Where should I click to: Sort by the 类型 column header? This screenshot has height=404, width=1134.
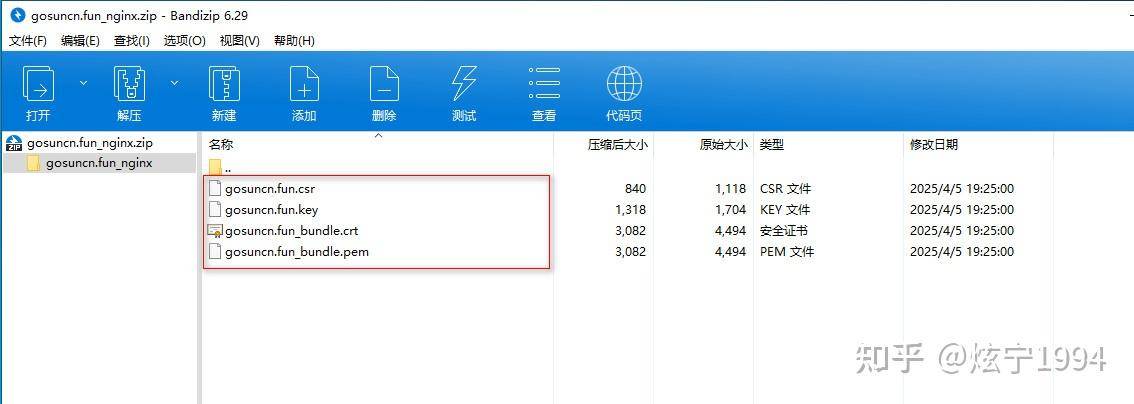pos(772,145)
